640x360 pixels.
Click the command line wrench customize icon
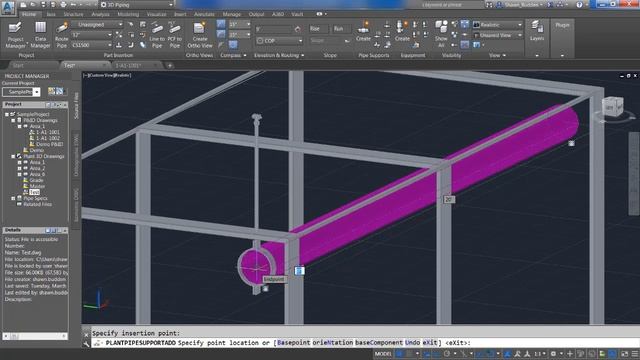(x=86, y=343)
